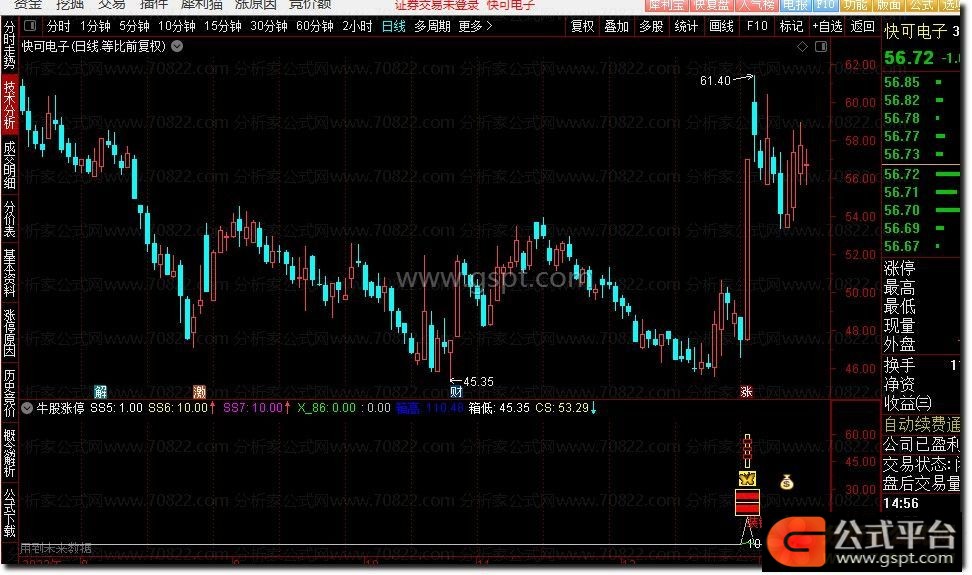Switch to the 15分钟 period
This screenshot has height=575, width=972.
pos(223,26)
